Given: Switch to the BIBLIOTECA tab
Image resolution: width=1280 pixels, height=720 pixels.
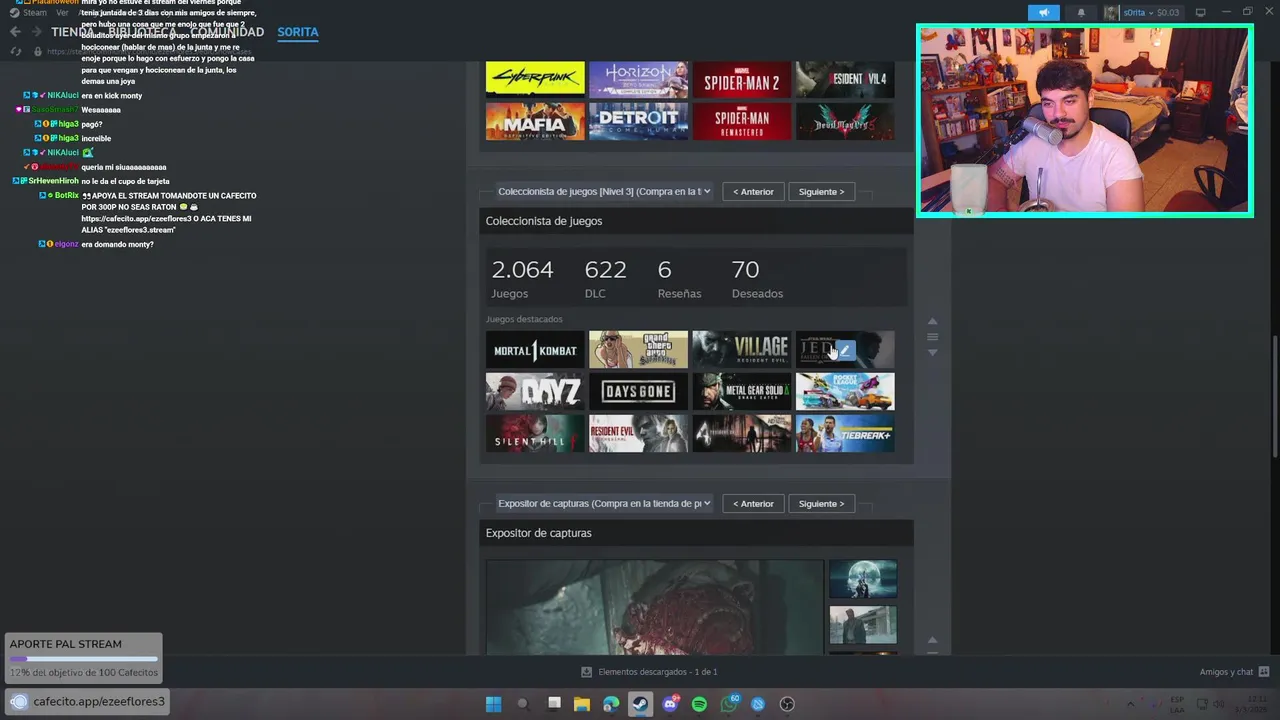Looking at the screenshot, I should 142,32.
